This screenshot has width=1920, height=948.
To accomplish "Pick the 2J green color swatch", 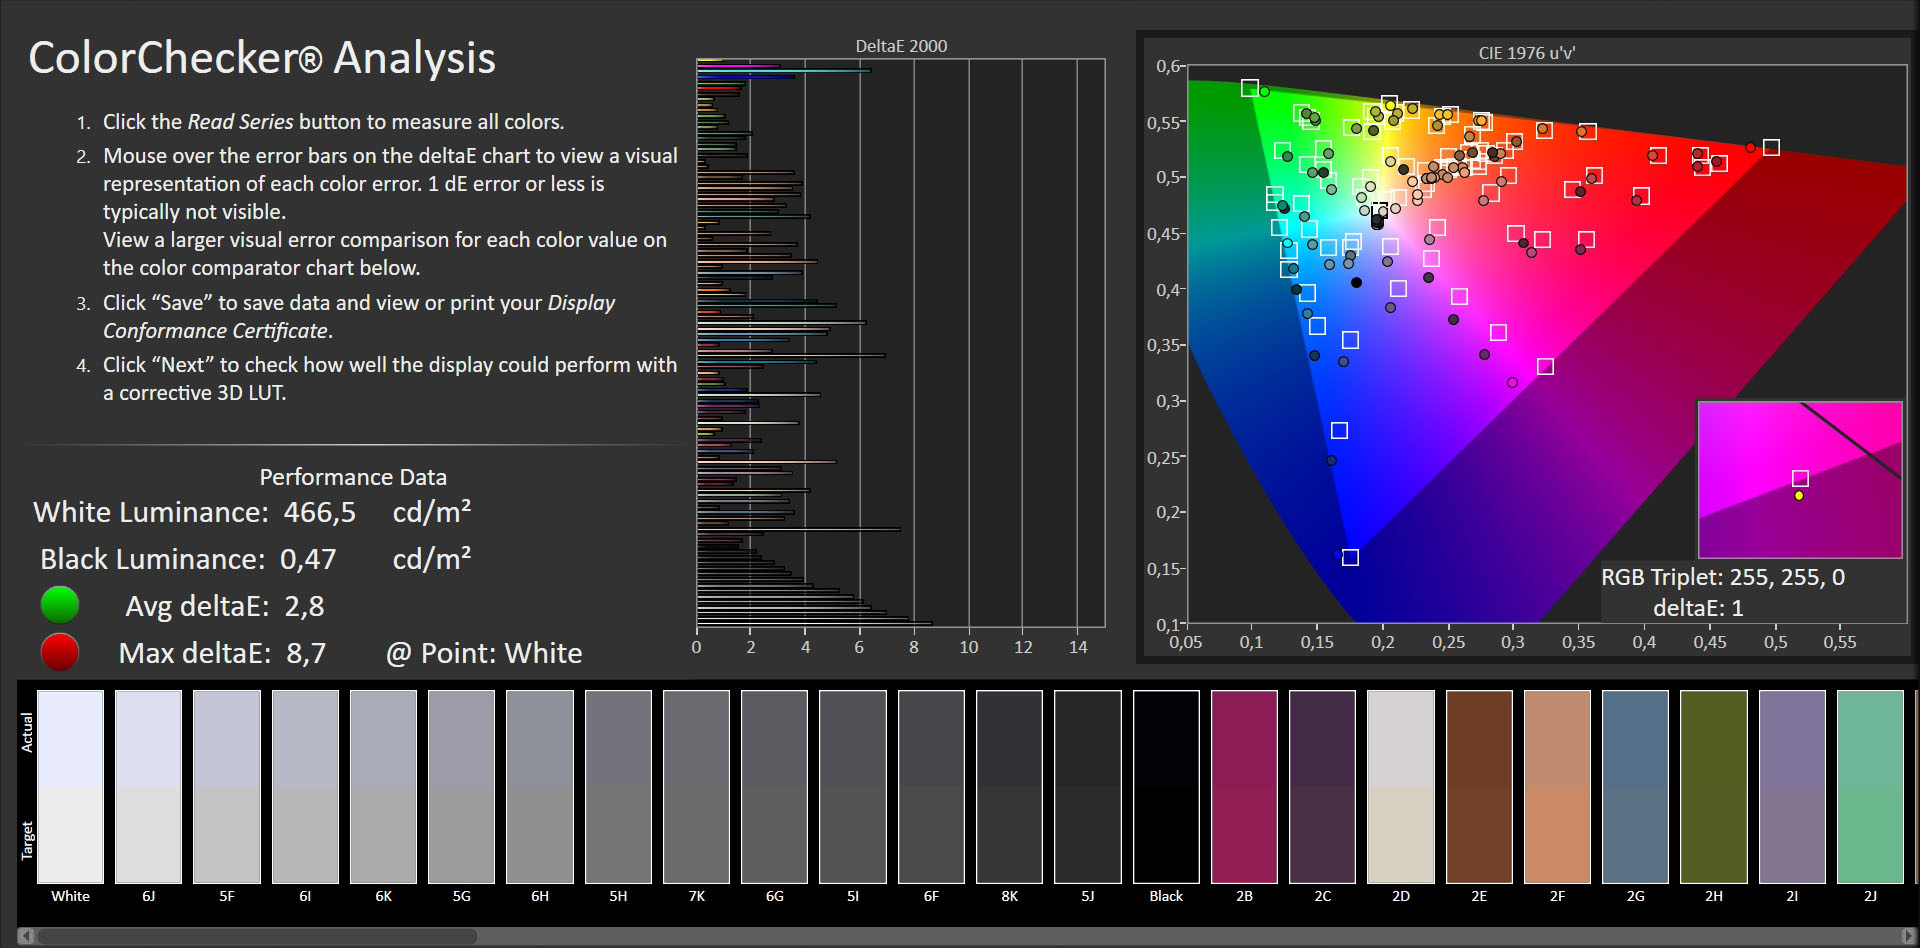I will (1870, 786).
